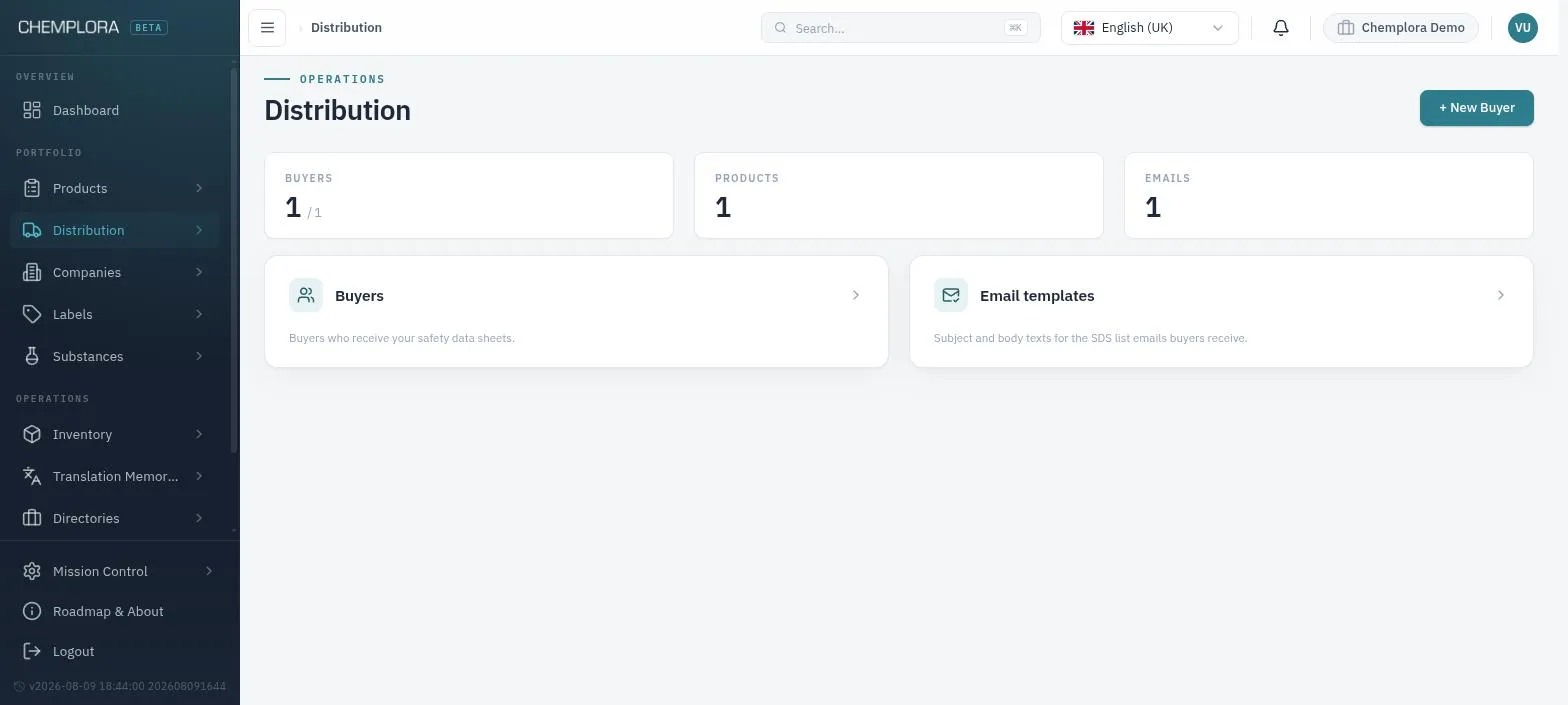The height and width of the screenshot is (705, 1568).
Task: Click the sidebar scrollbar
Action: (x=234, y=260)
